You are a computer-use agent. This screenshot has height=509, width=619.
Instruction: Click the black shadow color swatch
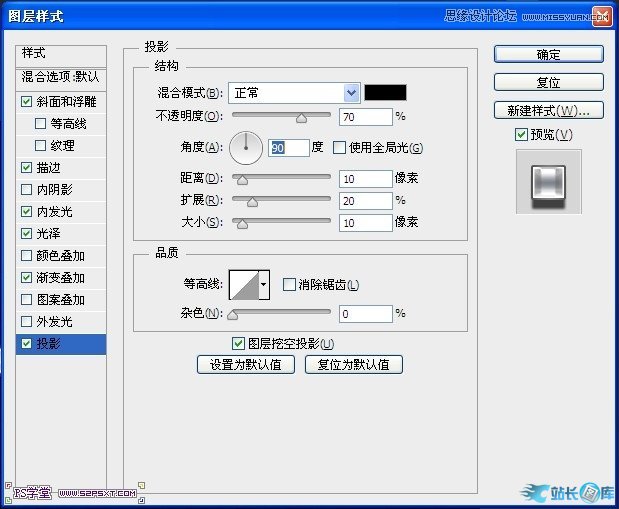click(385, 93)
